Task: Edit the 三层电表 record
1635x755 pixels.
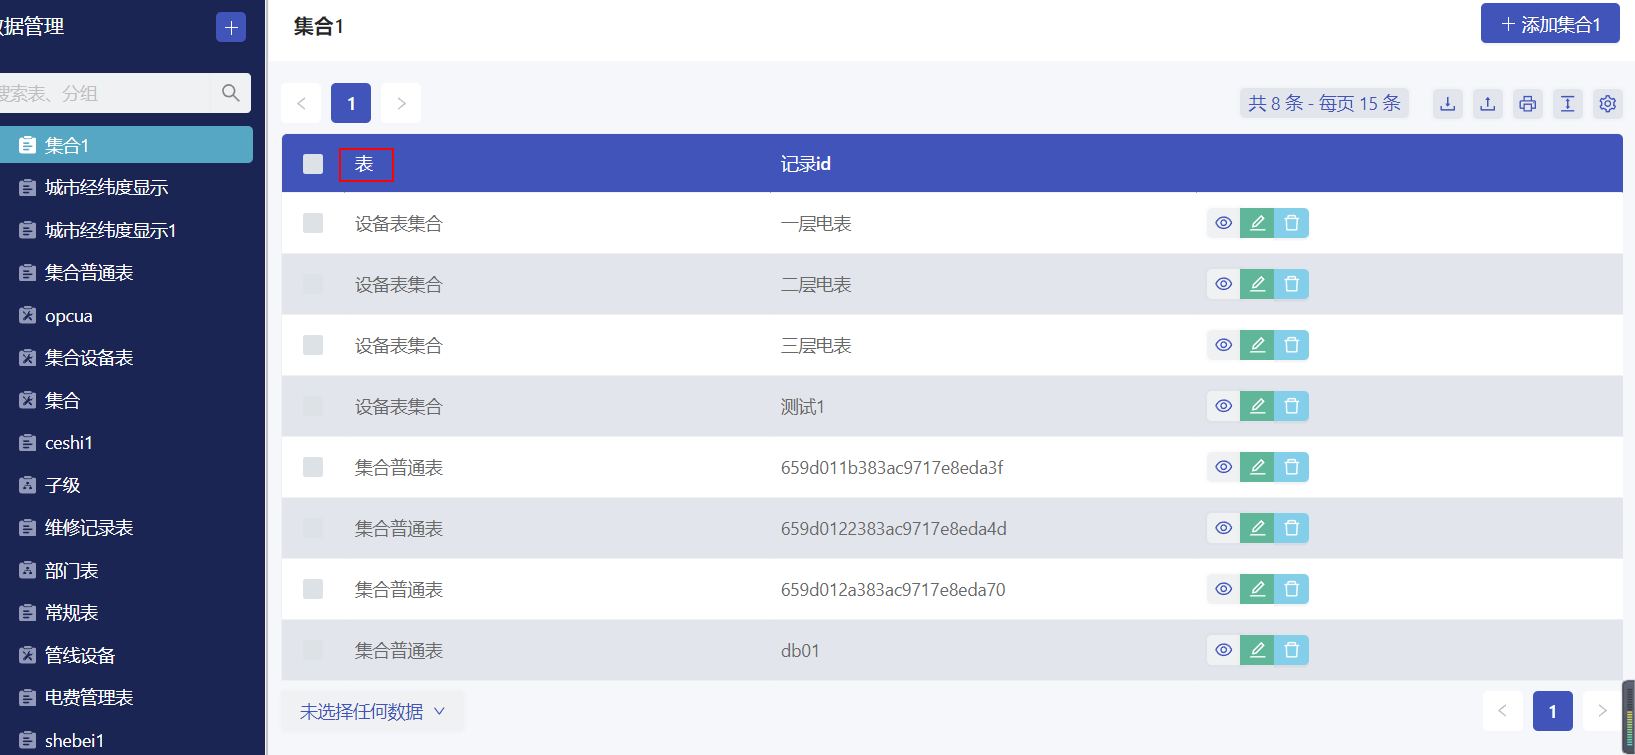Action: click(x=1257, y=345)
